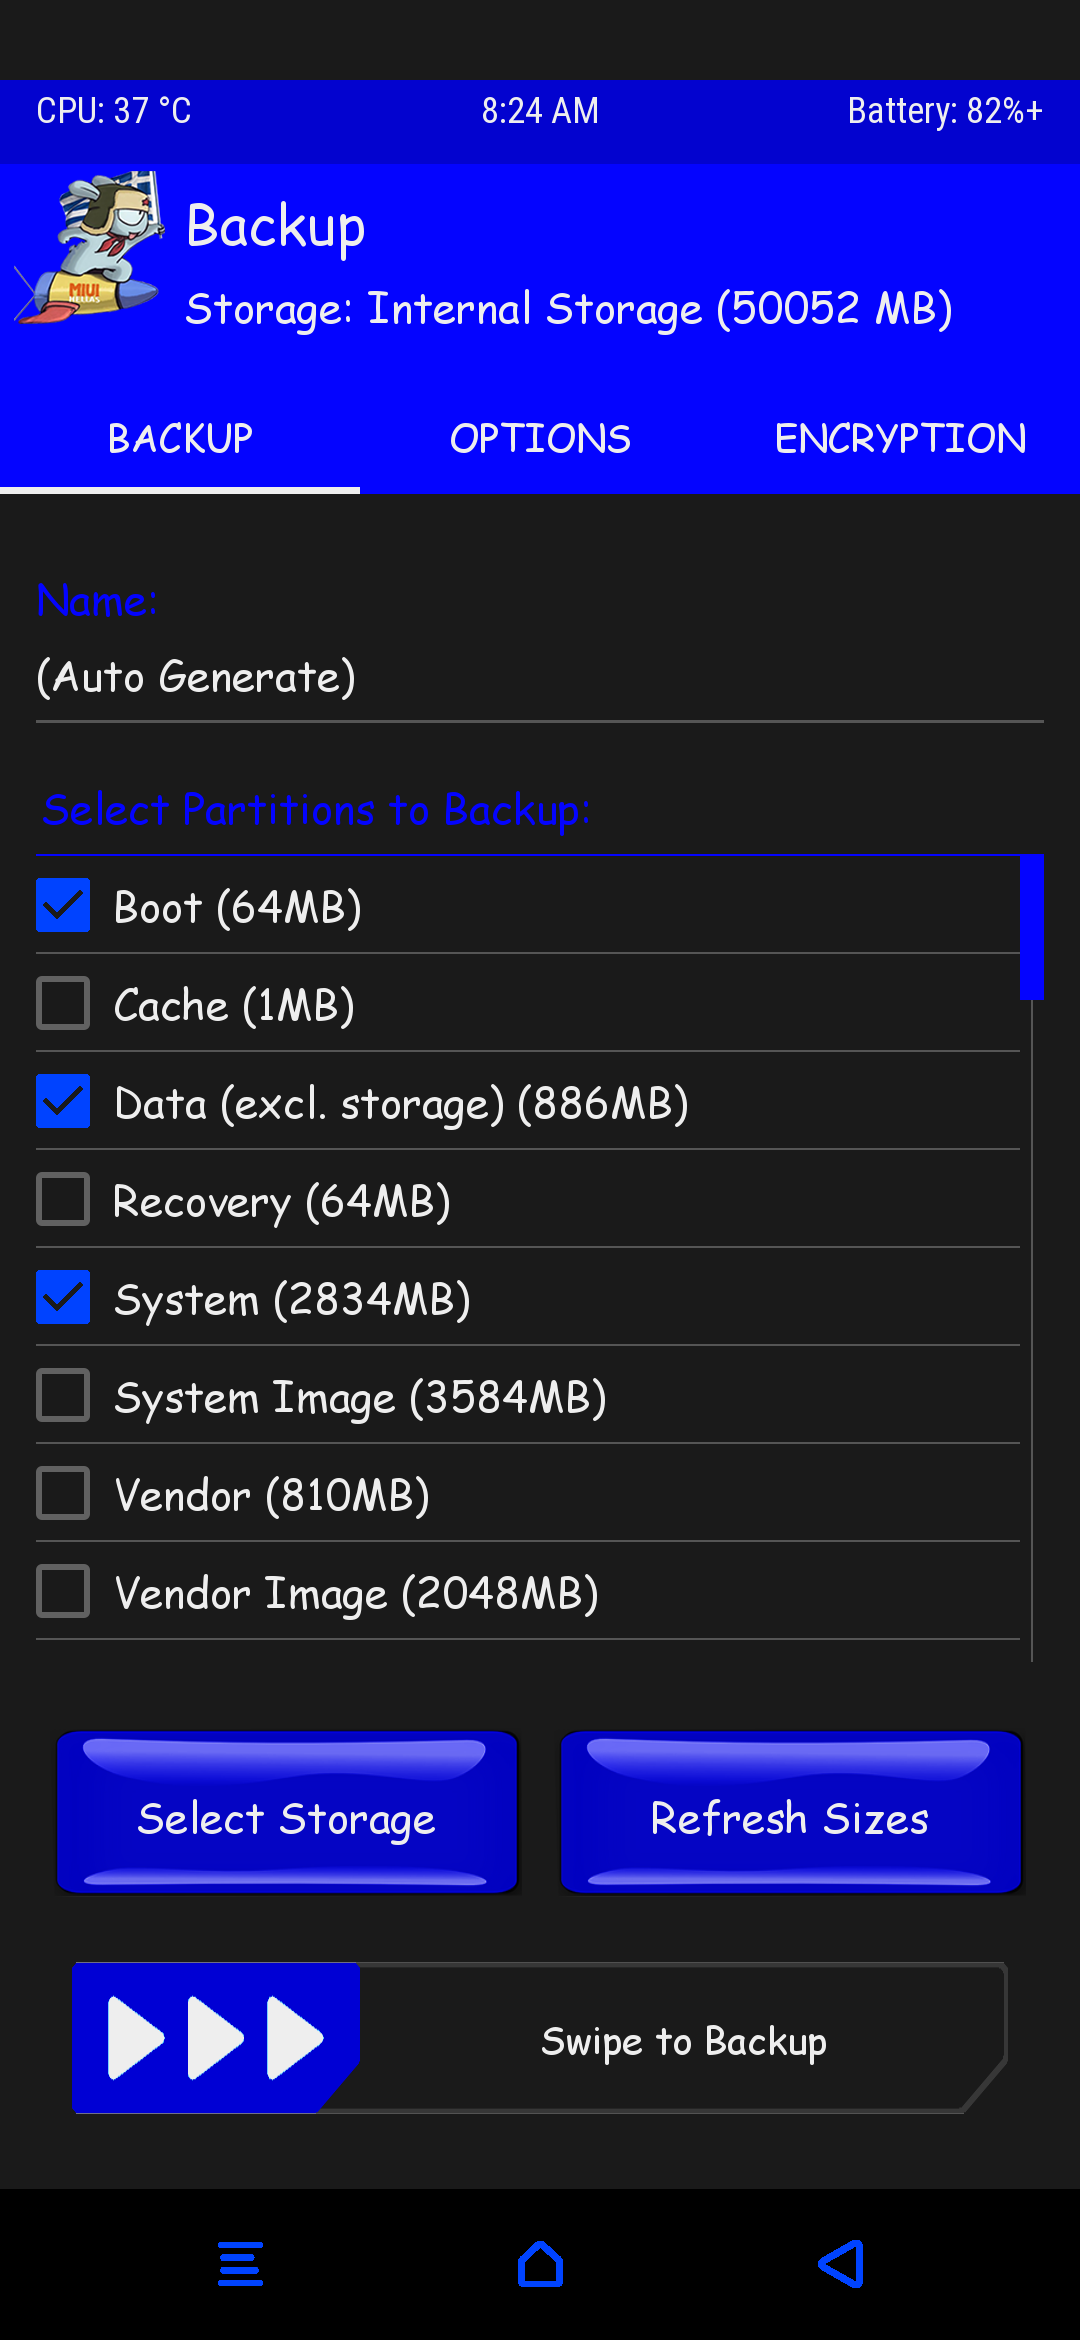Enable the Cache (1MB) checkbox
This screenshot has height=2340, width=1080.
tap(63, 1003)
